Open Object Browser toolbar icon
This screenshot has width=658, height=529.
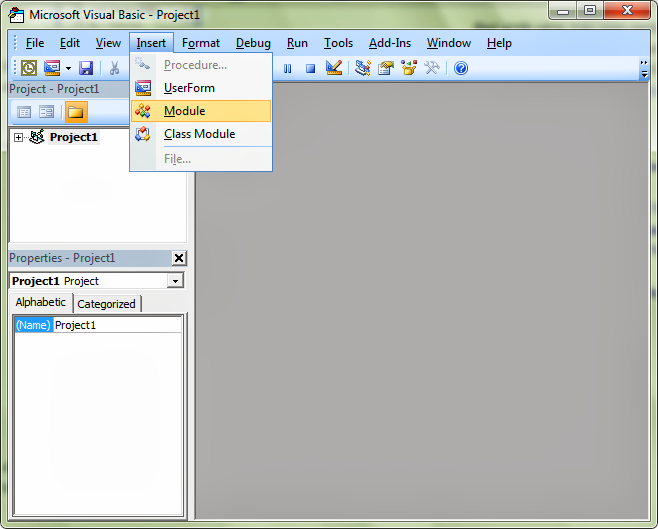click(409, 68)
